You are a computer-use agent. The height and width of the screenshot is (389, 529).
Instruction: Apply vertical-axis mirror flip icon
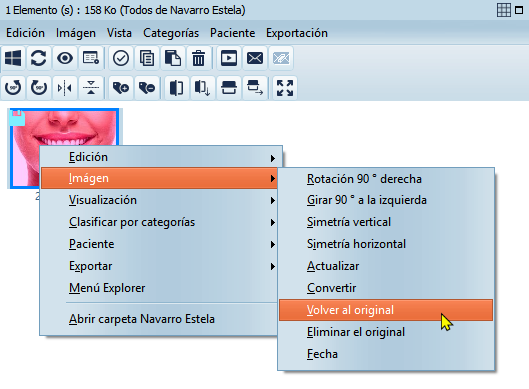click(65, 88)
